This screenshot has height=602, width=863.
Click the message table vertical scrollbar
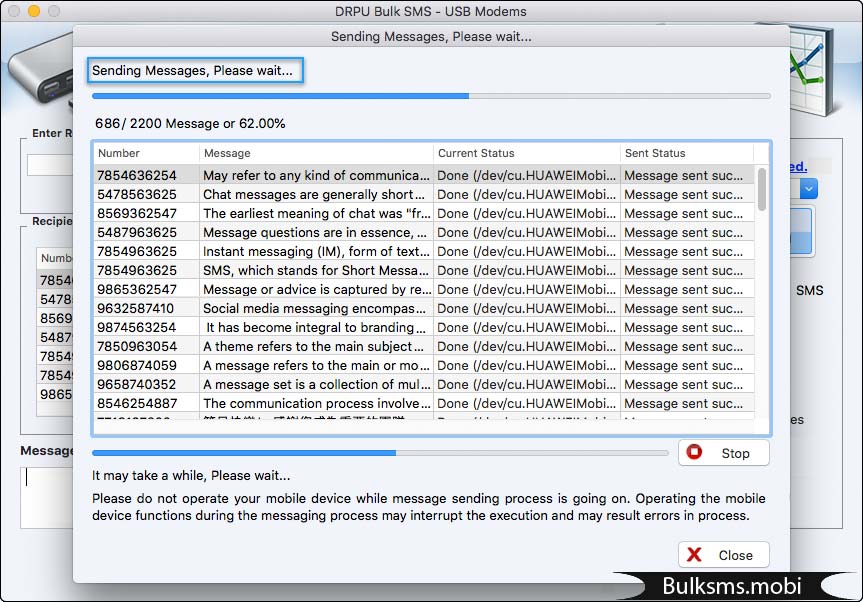762,189
